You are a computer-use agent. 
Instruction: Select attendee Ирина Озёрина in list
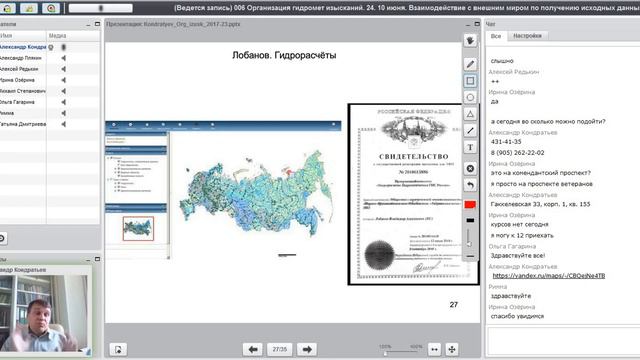pyautogui.click(x=18, y=80)
